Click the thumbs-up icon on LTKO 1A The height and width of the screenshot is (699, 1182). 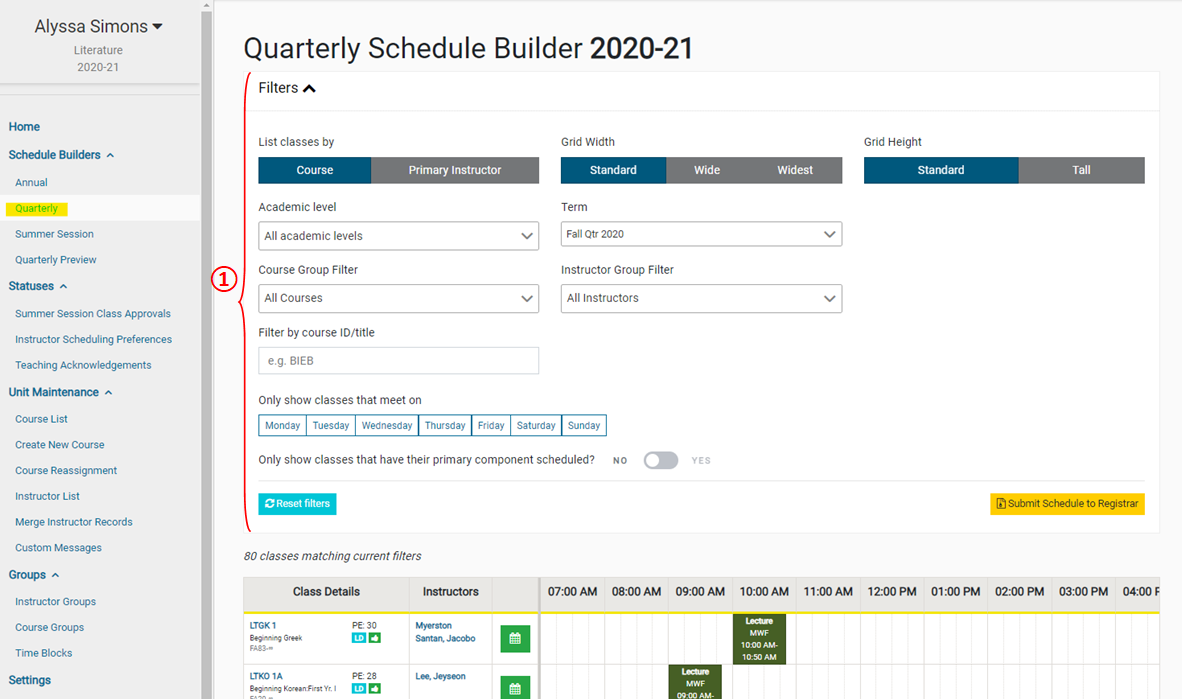tap(375, 688)
